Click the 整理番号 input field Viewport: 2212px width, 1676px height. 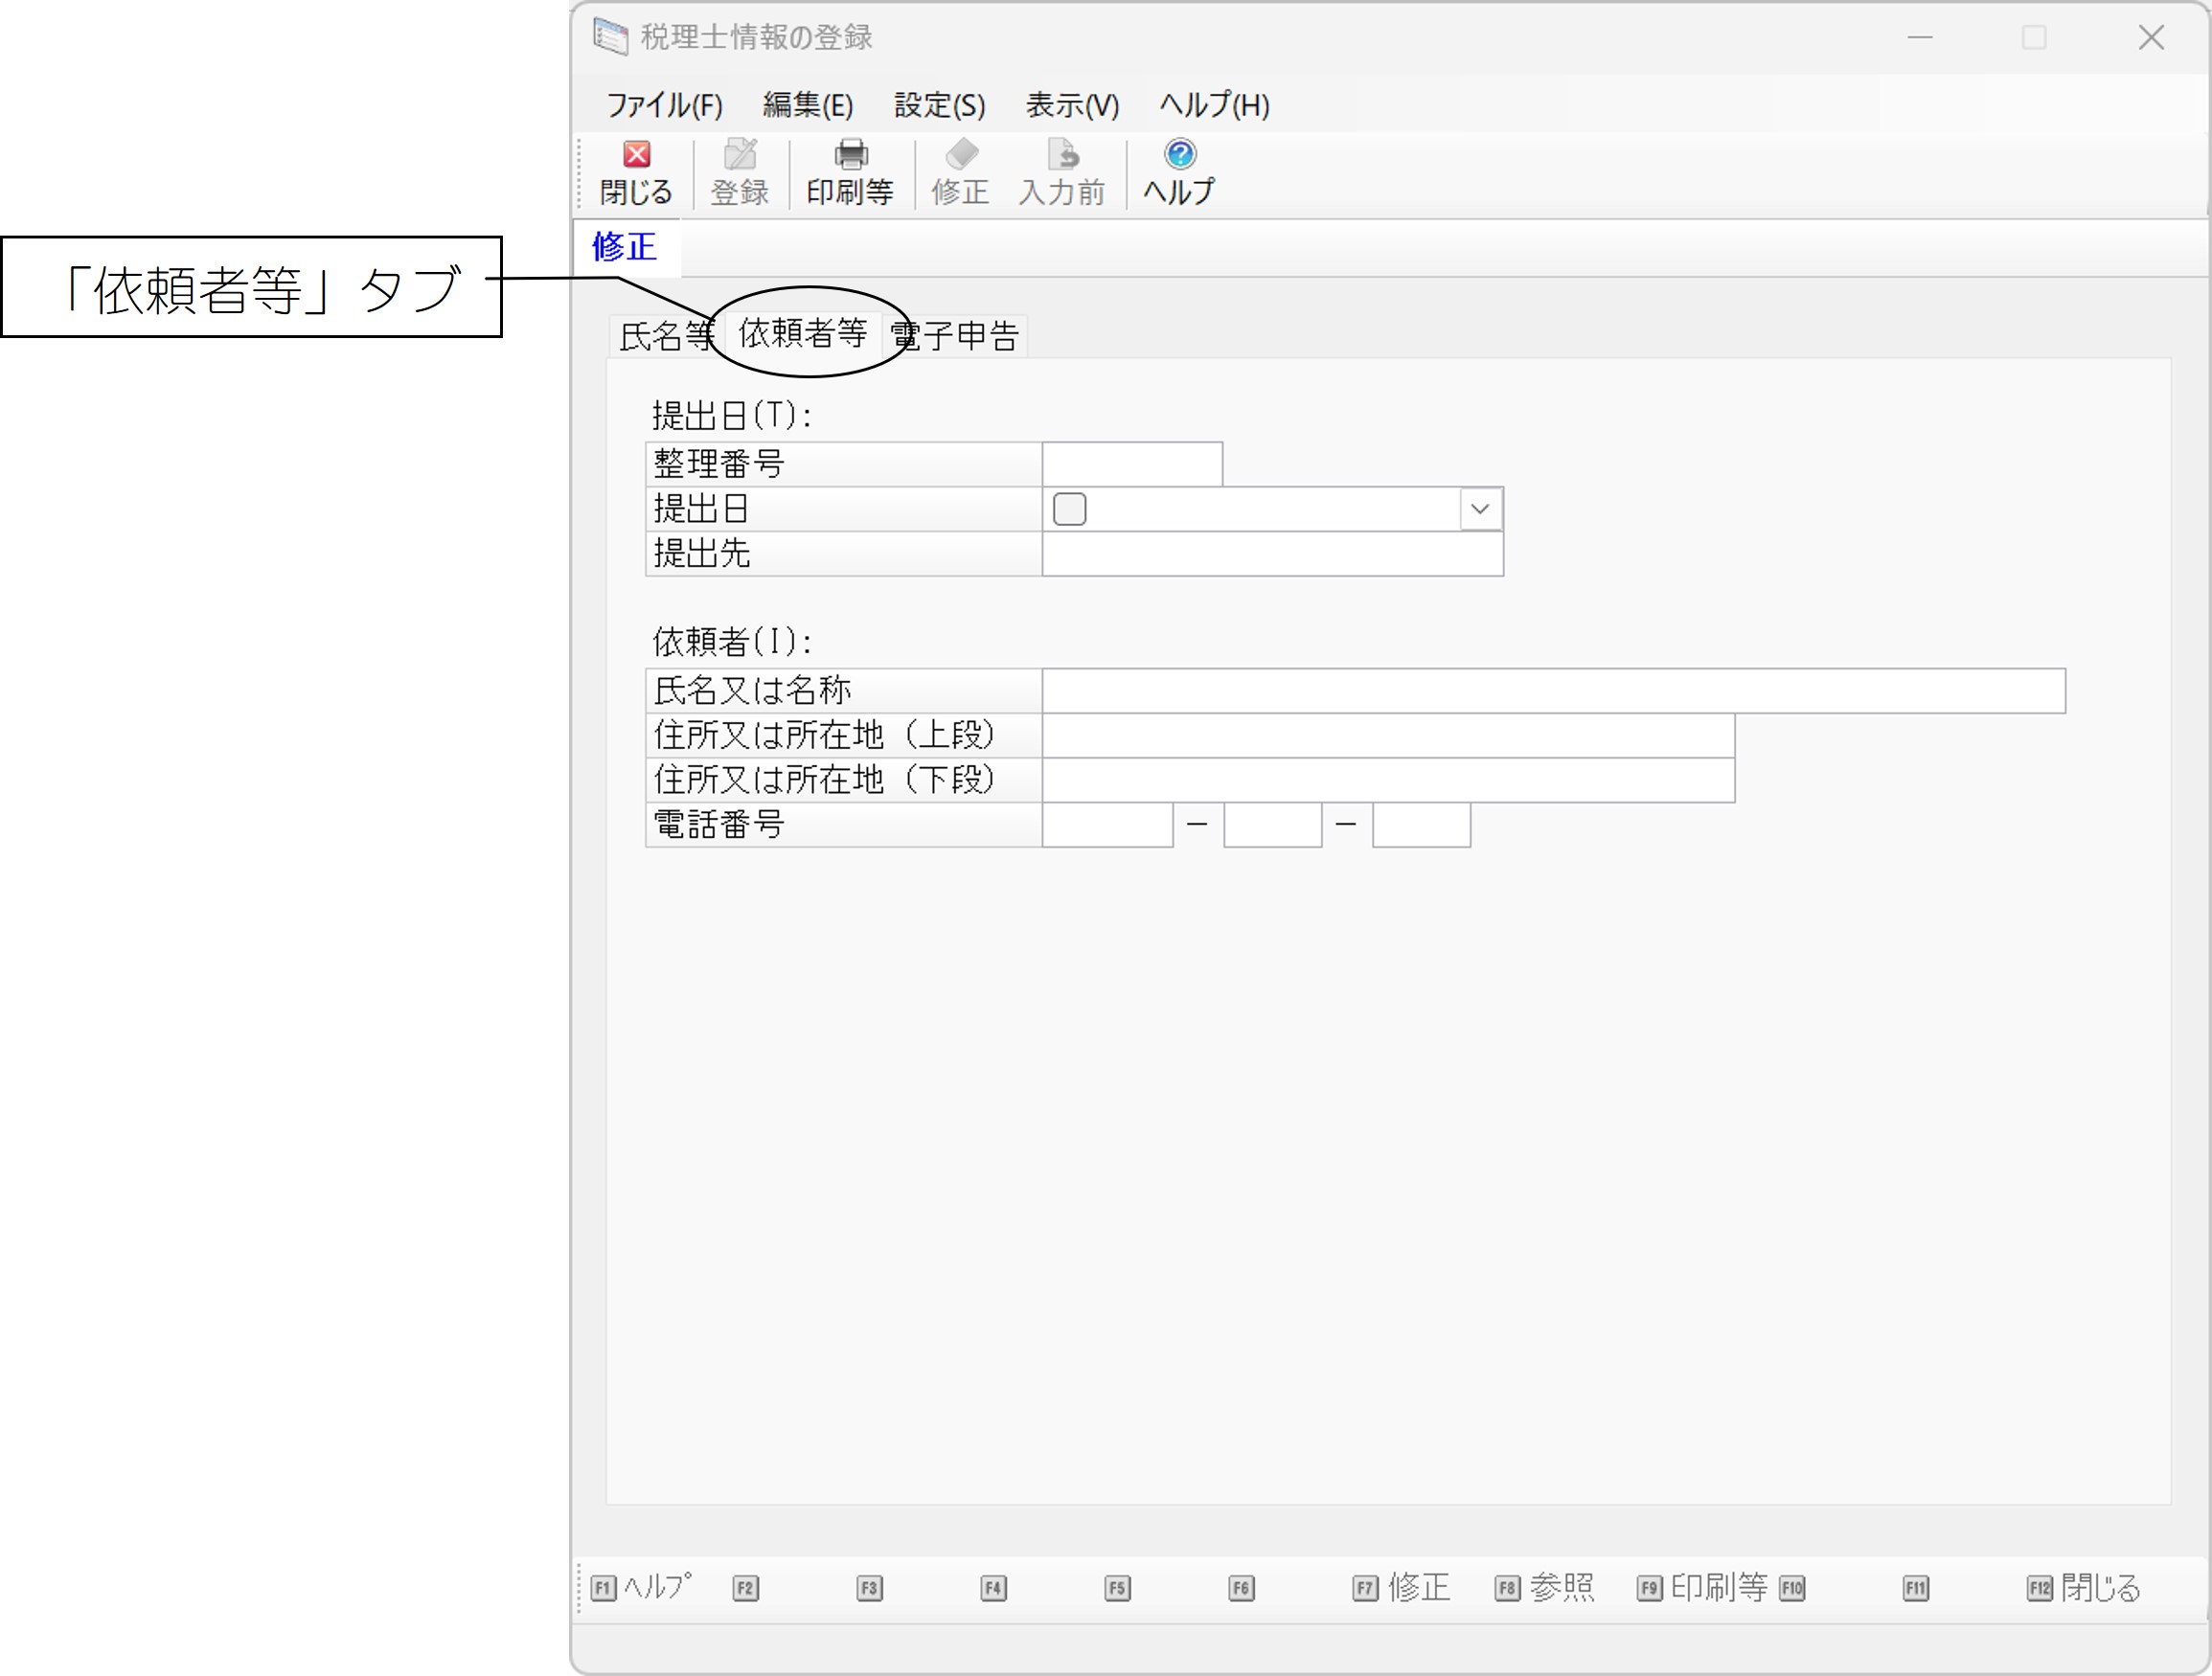click(1131, 464)
